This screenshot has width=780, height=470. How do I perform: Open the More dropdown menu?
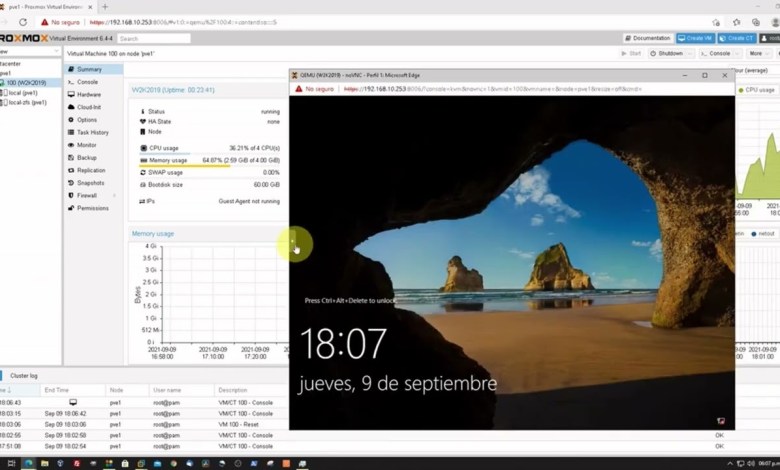tap(759, 53)
